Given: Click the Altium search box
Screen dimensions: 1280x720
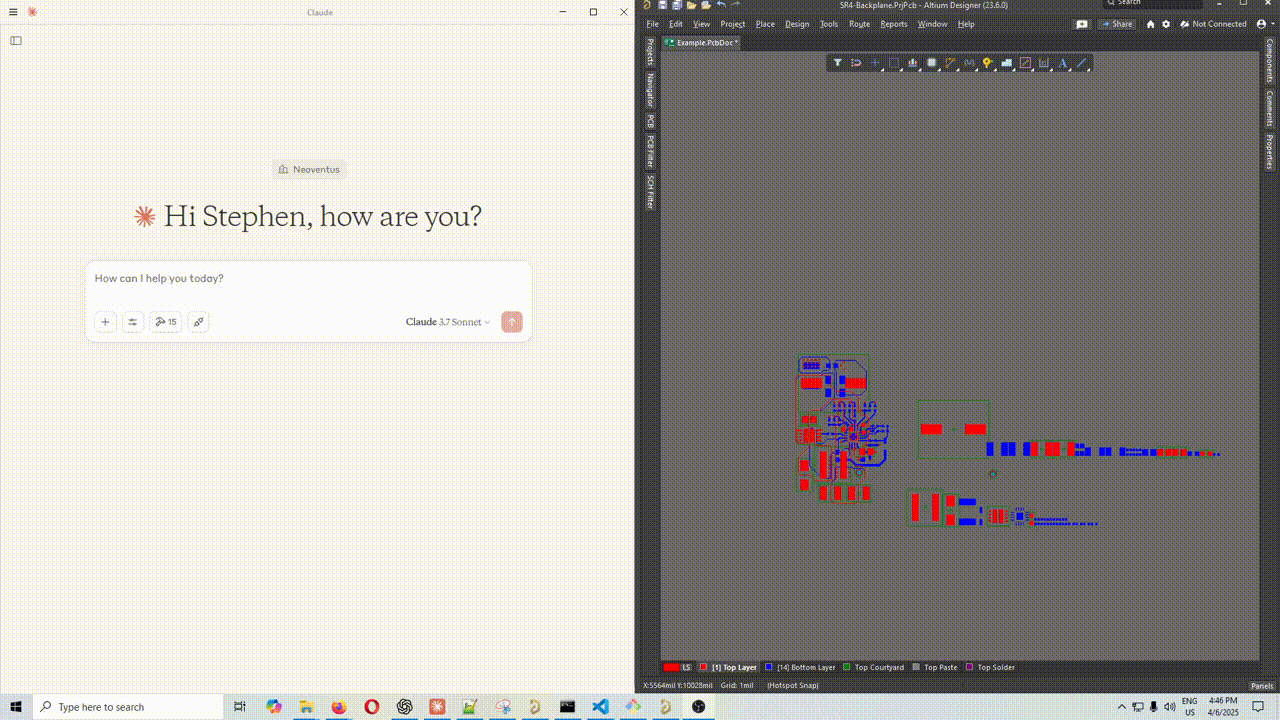Looking at the screenshot, I should [x=1152, y=4].
